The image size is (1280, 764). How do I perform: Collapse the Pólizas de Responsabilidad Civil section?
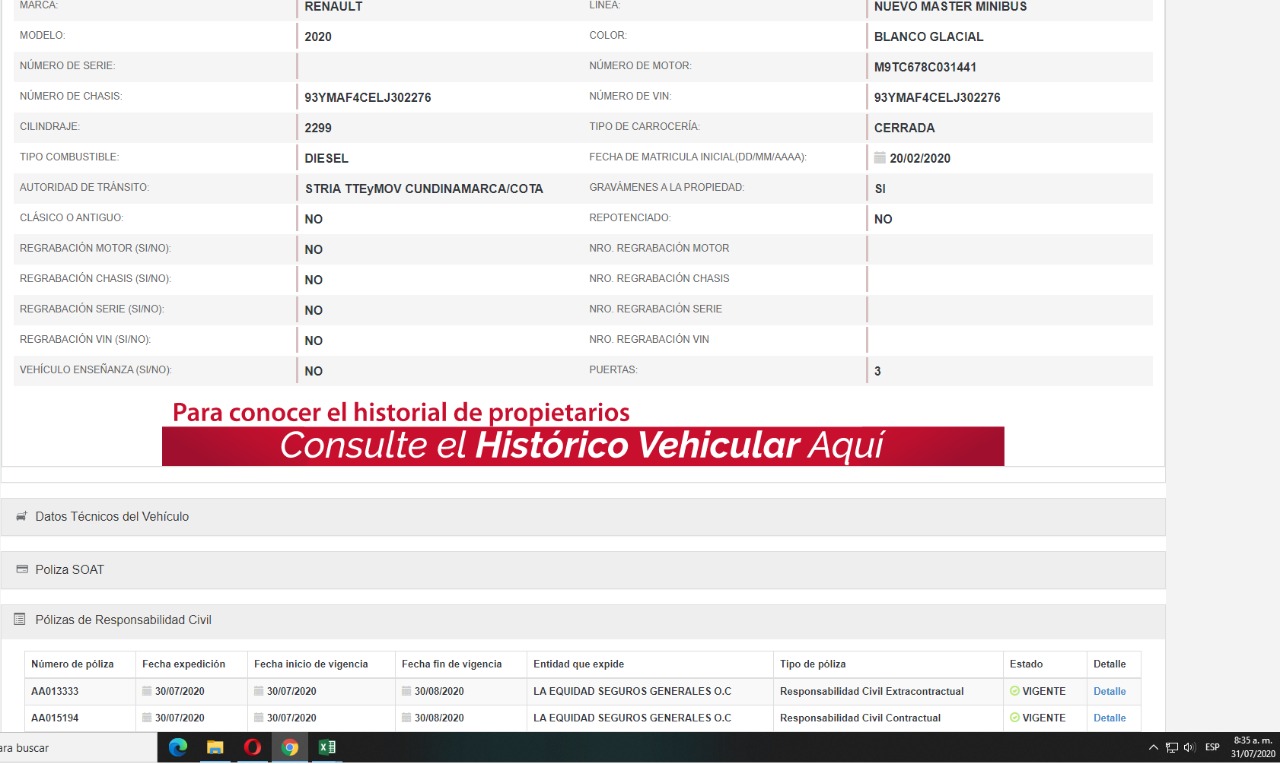tap(123, 620)
